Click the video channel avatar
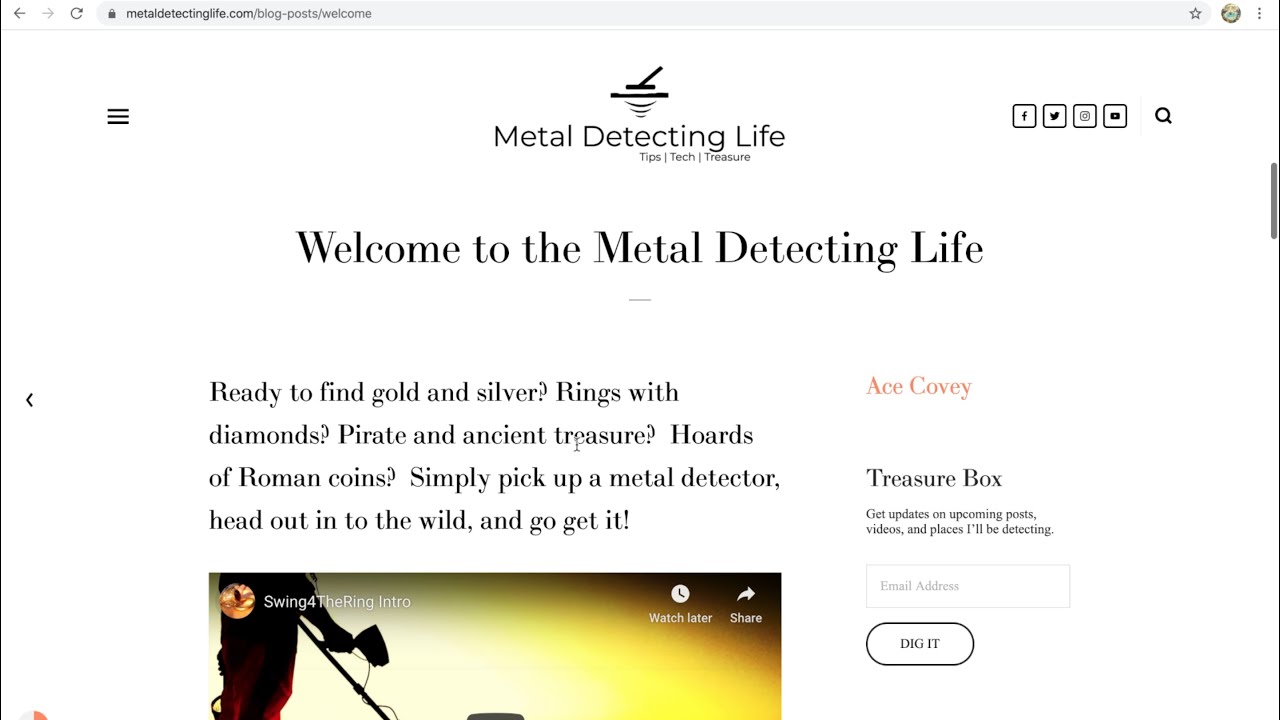1280x720 pixels. tap(237, 601)
